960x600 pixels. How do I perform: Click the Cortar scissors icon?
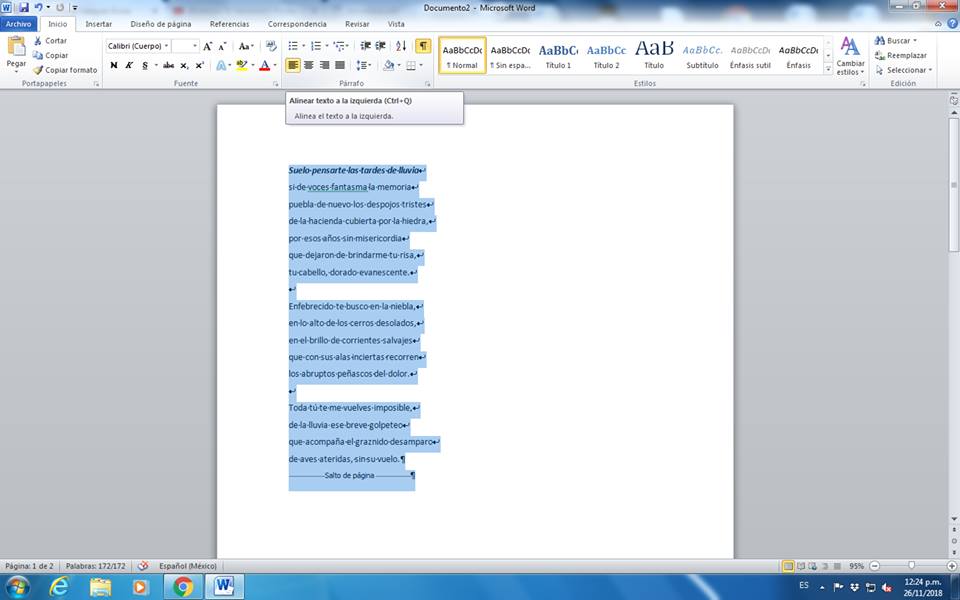tap(37, 41)
